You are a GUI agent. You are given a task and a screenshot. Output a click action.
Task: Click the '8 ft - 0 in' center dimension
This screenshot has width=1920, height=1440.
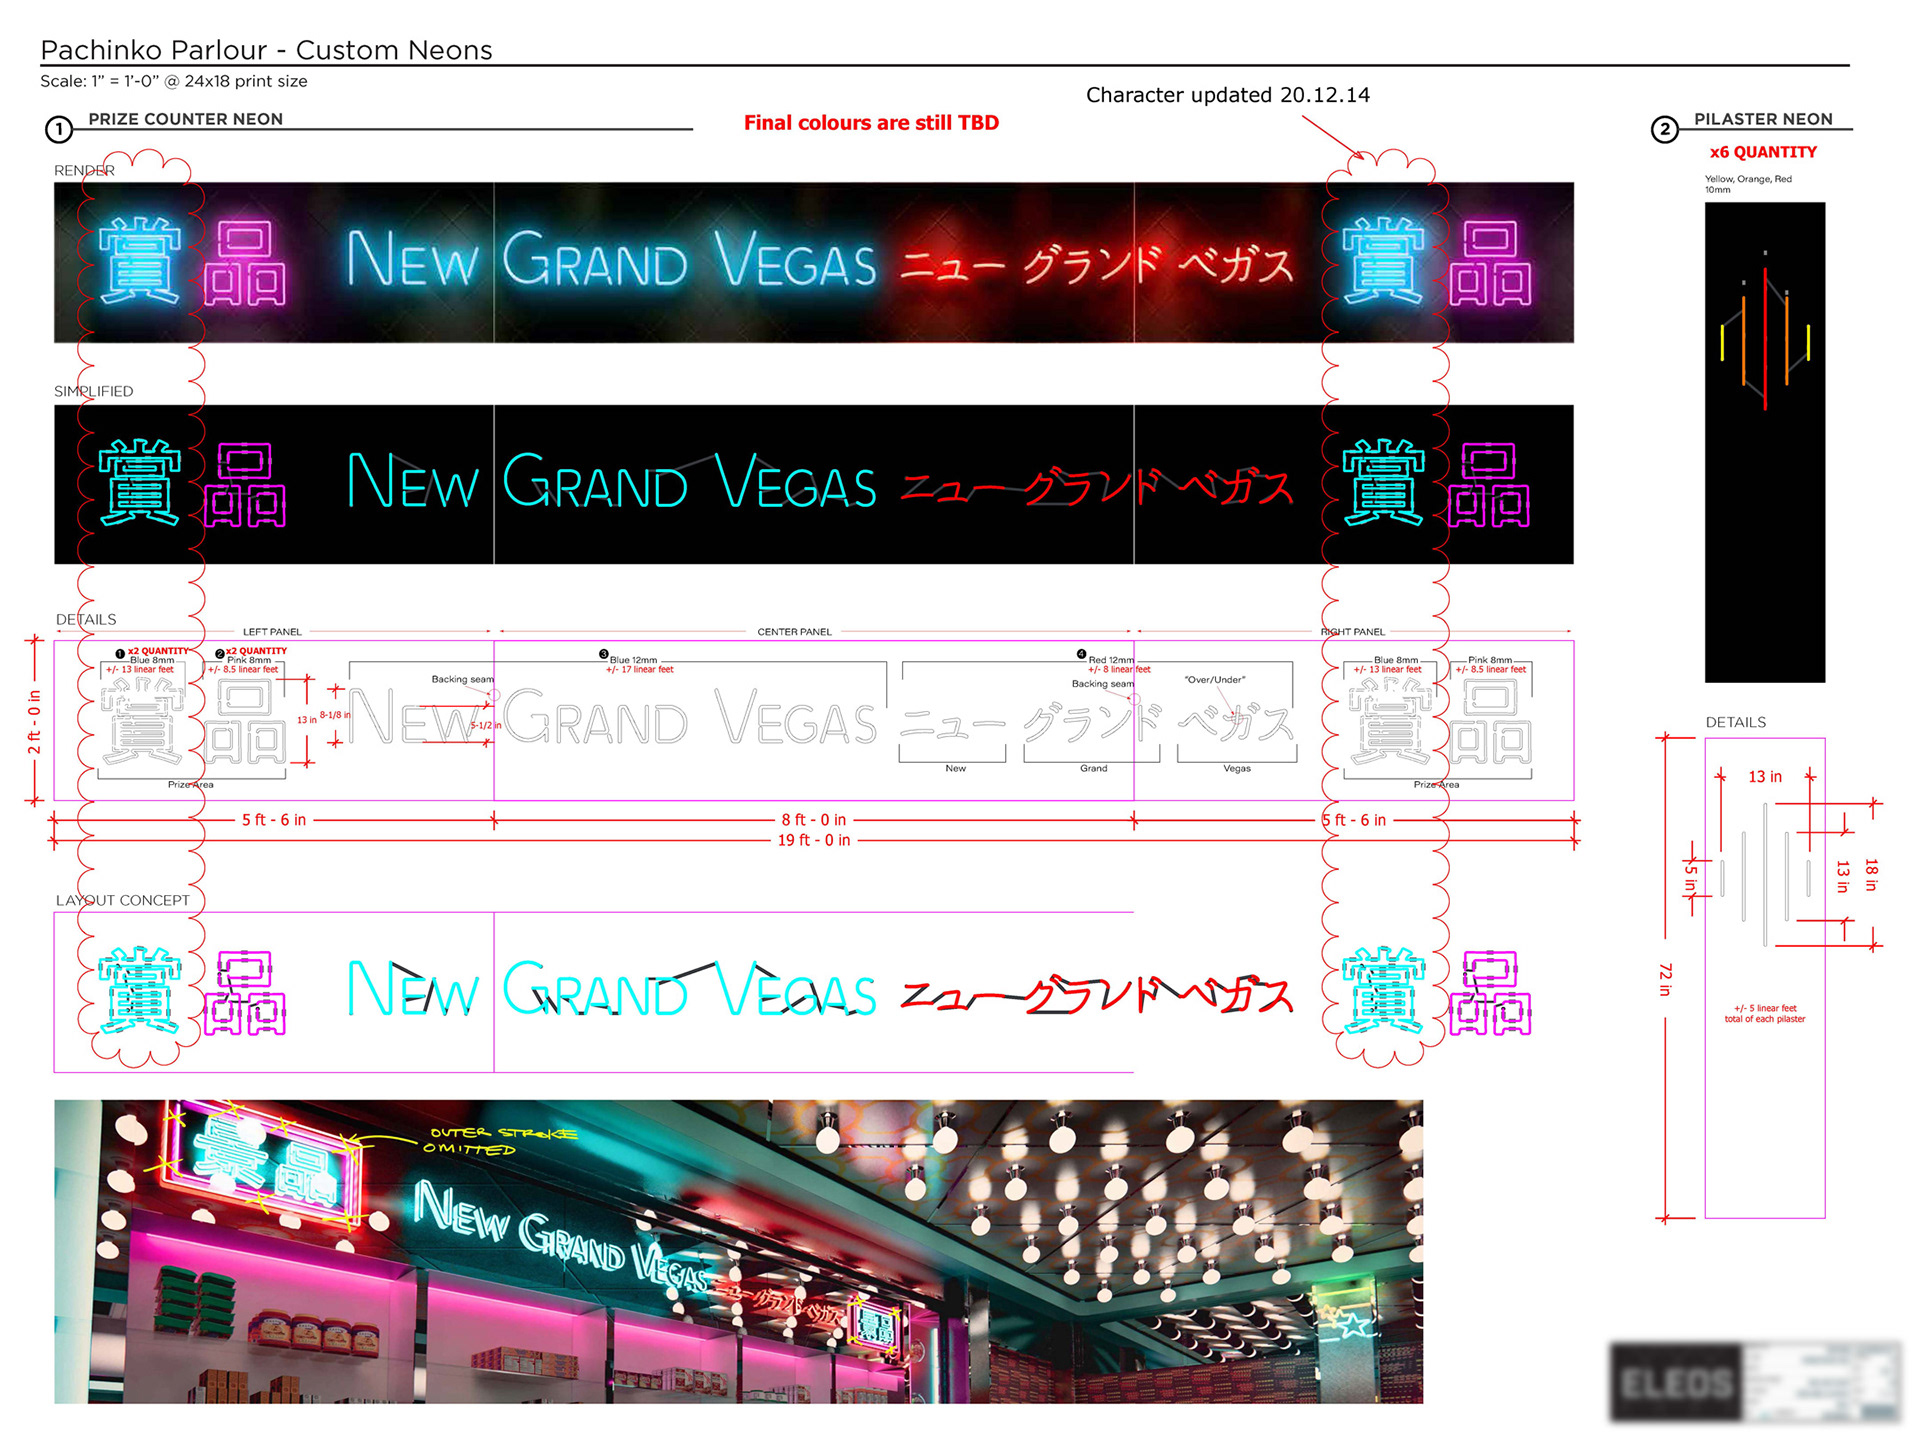pos(813,820)
